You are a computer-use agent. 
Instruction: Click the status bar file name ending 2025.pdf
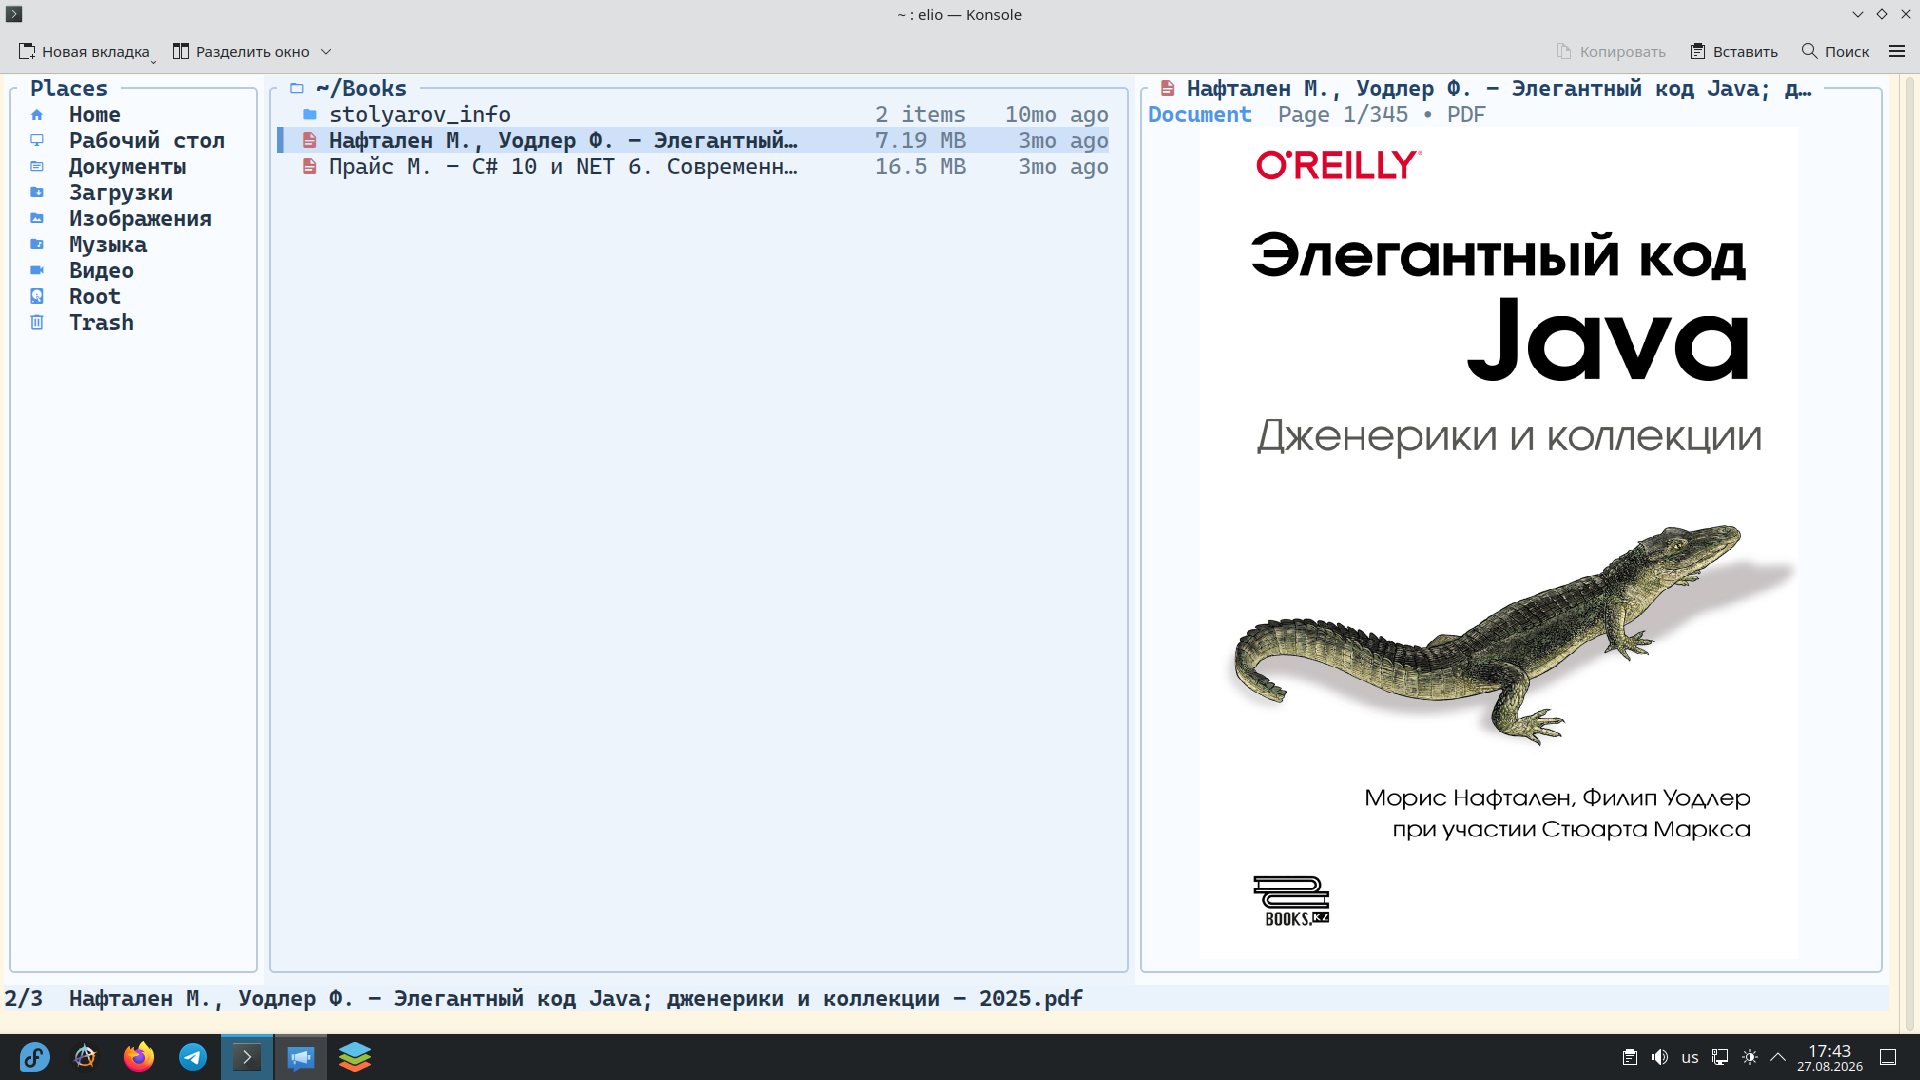click(x=576, y=999)
